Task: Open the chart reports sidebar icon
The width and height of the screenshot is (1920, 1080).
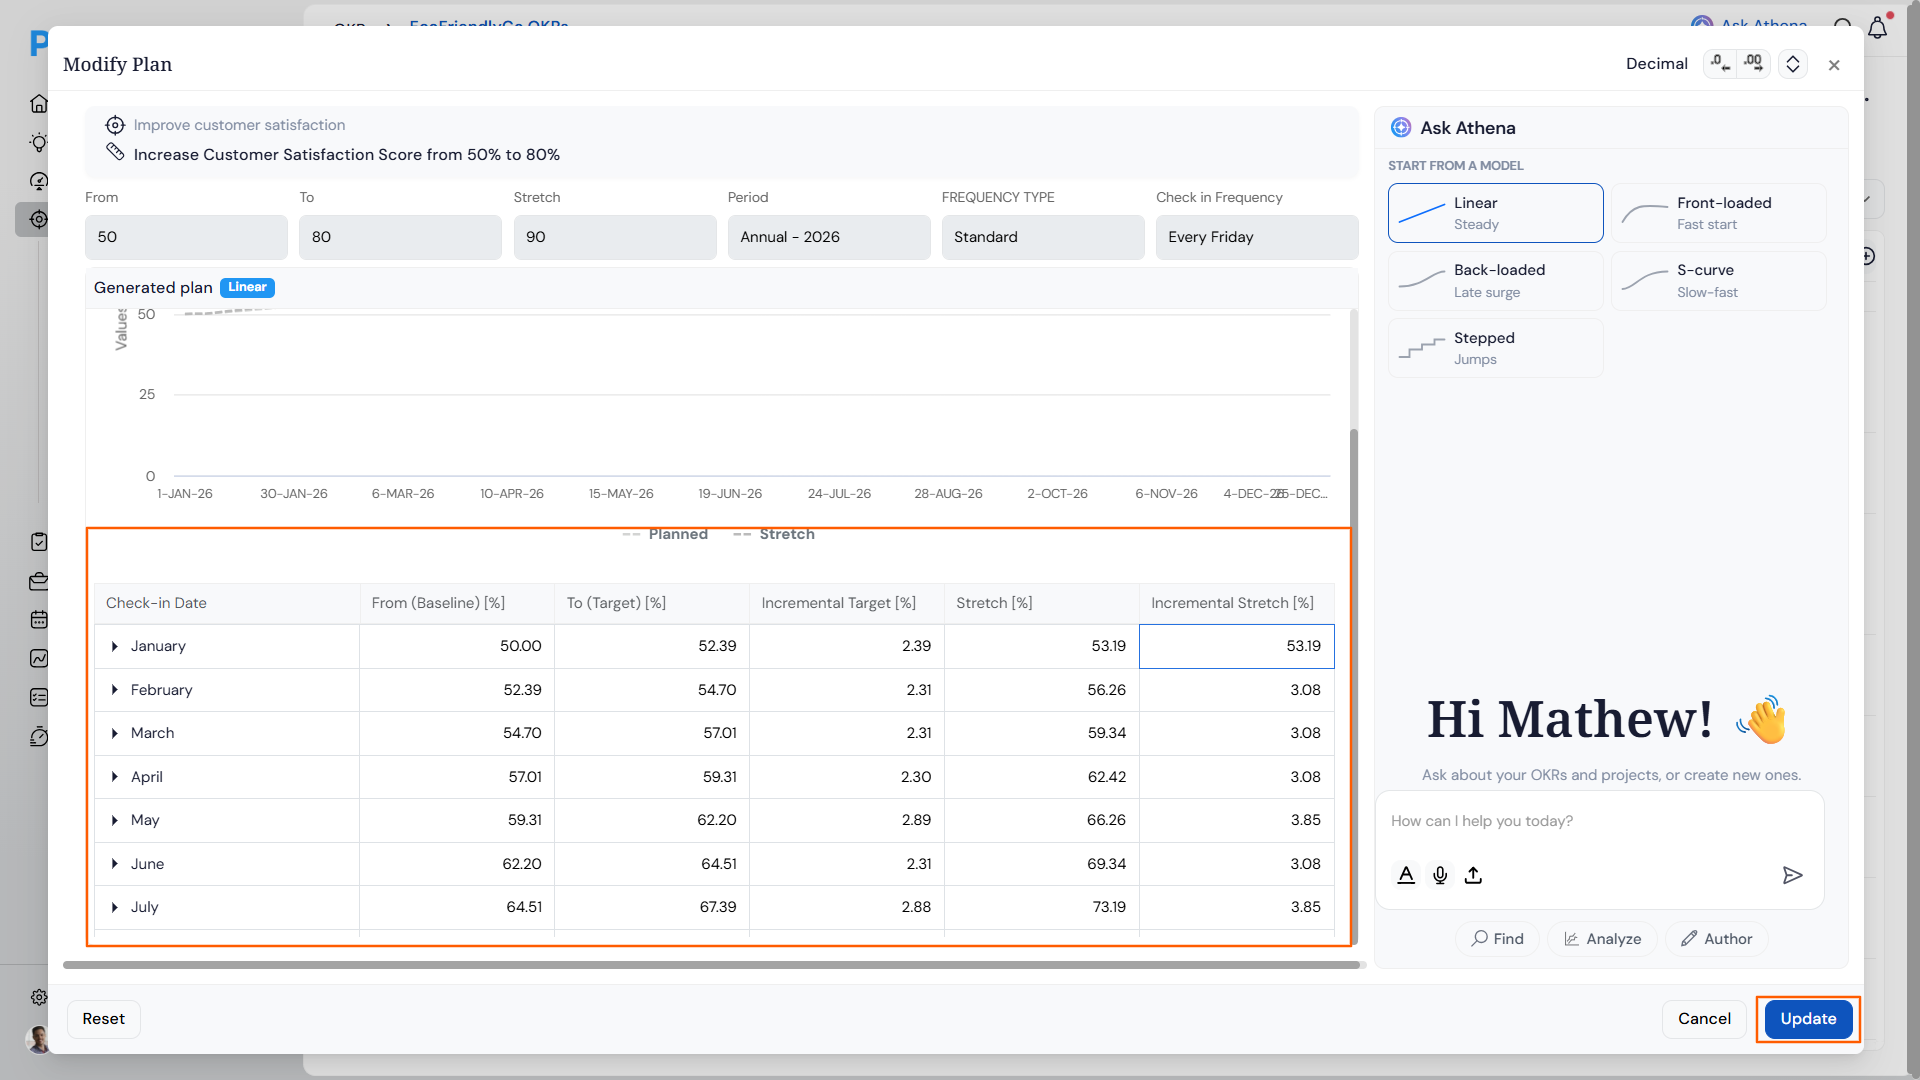Action: [x=39, y=658]
